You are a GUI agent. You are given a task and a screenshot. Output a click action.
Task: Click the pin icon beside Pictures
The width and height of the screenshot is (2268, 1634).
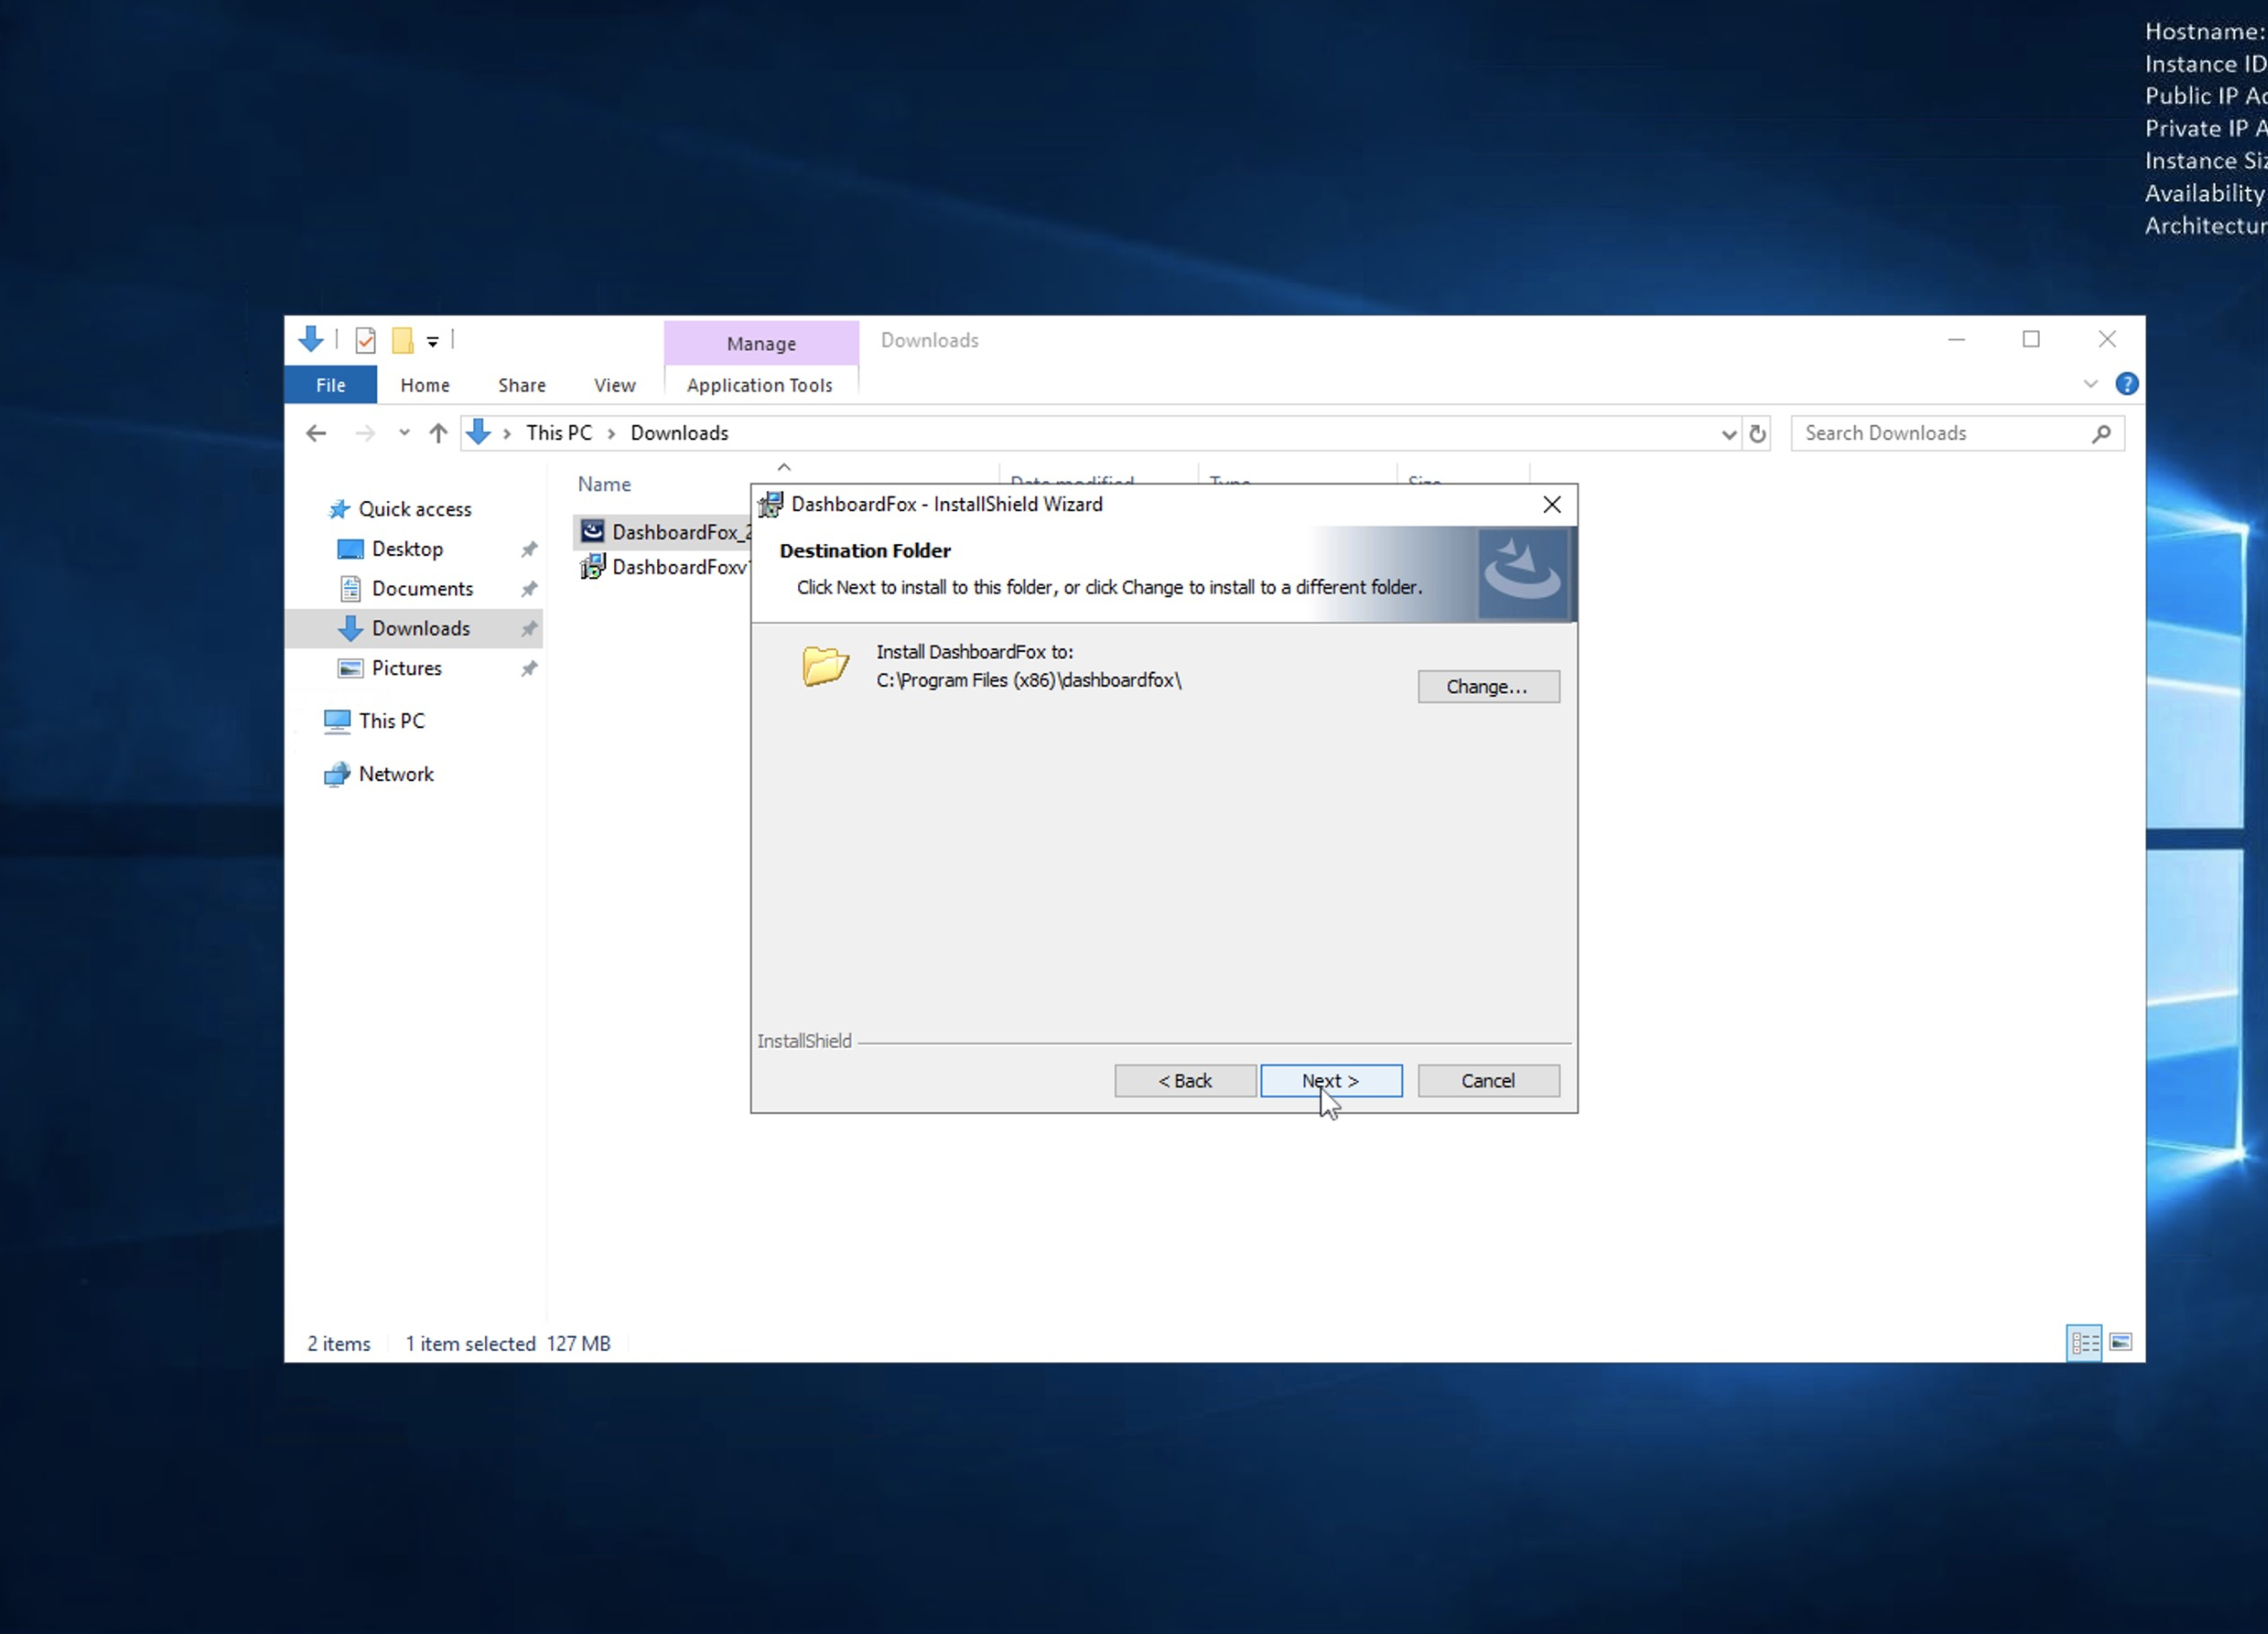click(x=529, y=668)
